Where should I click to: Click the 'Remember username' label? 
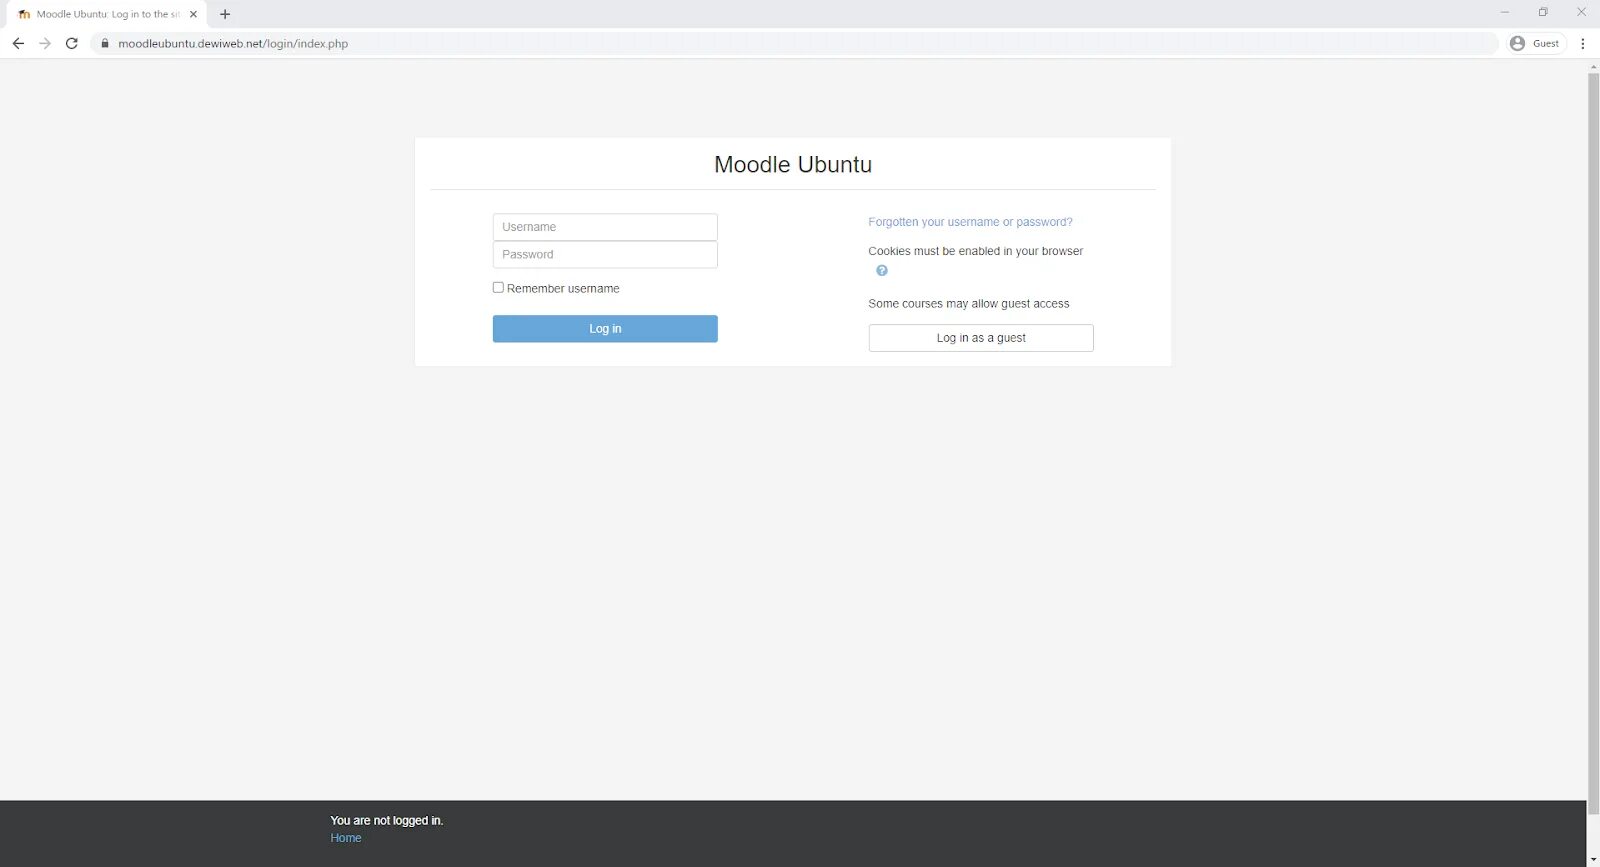point(563,289)
